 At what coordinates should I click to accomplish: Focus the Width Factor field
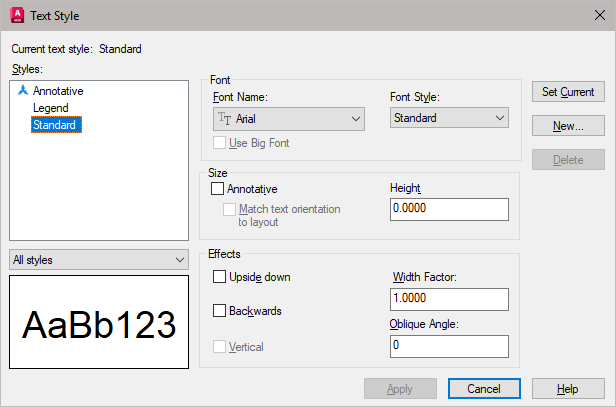449,300
